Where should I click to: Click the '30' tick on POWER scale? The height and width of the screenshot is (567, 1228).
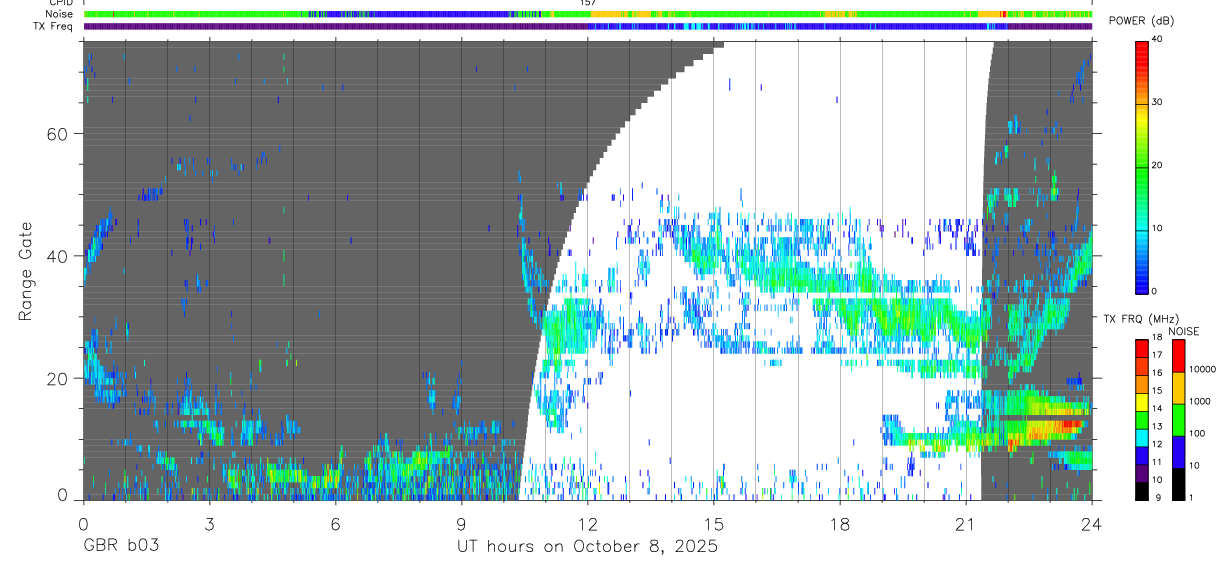tap(1159, 103)
